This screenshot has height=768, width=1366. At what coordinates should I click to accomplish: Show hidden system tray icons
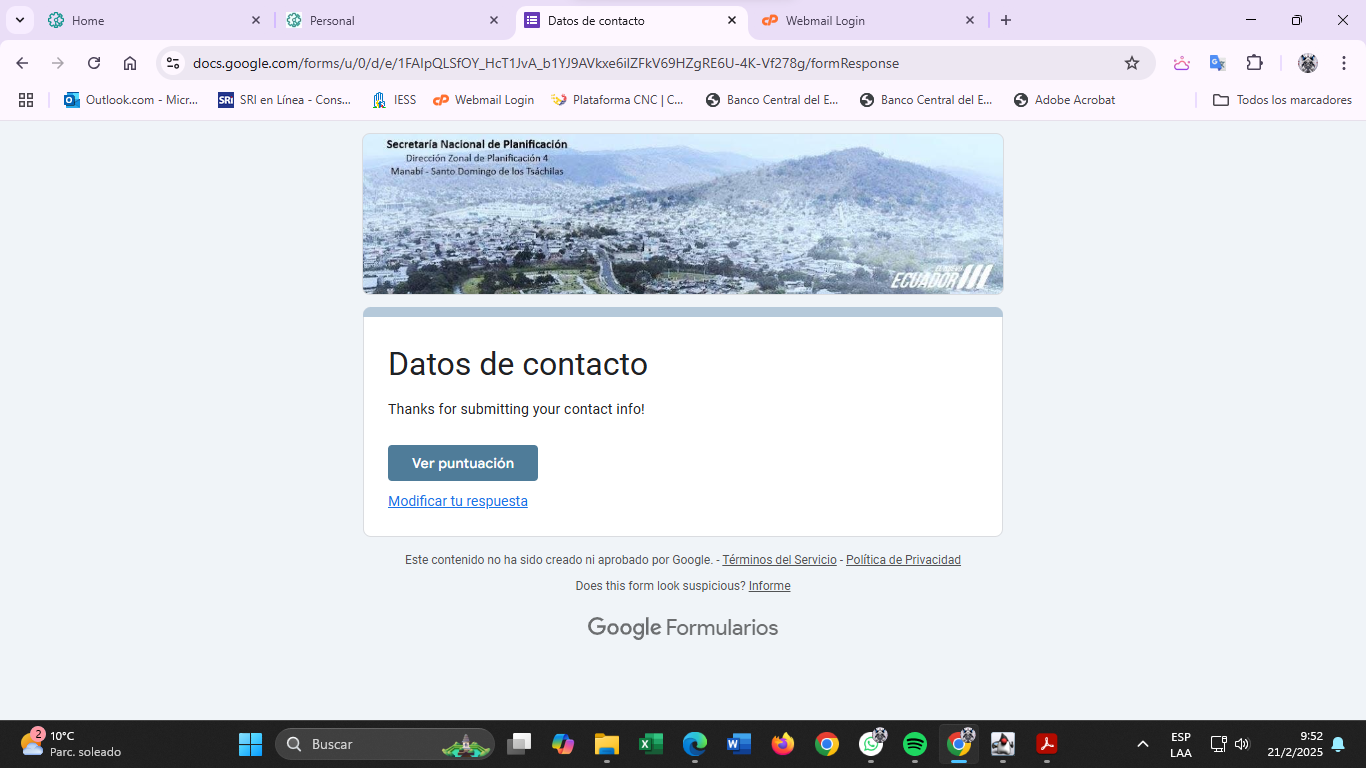(1142, 744)
